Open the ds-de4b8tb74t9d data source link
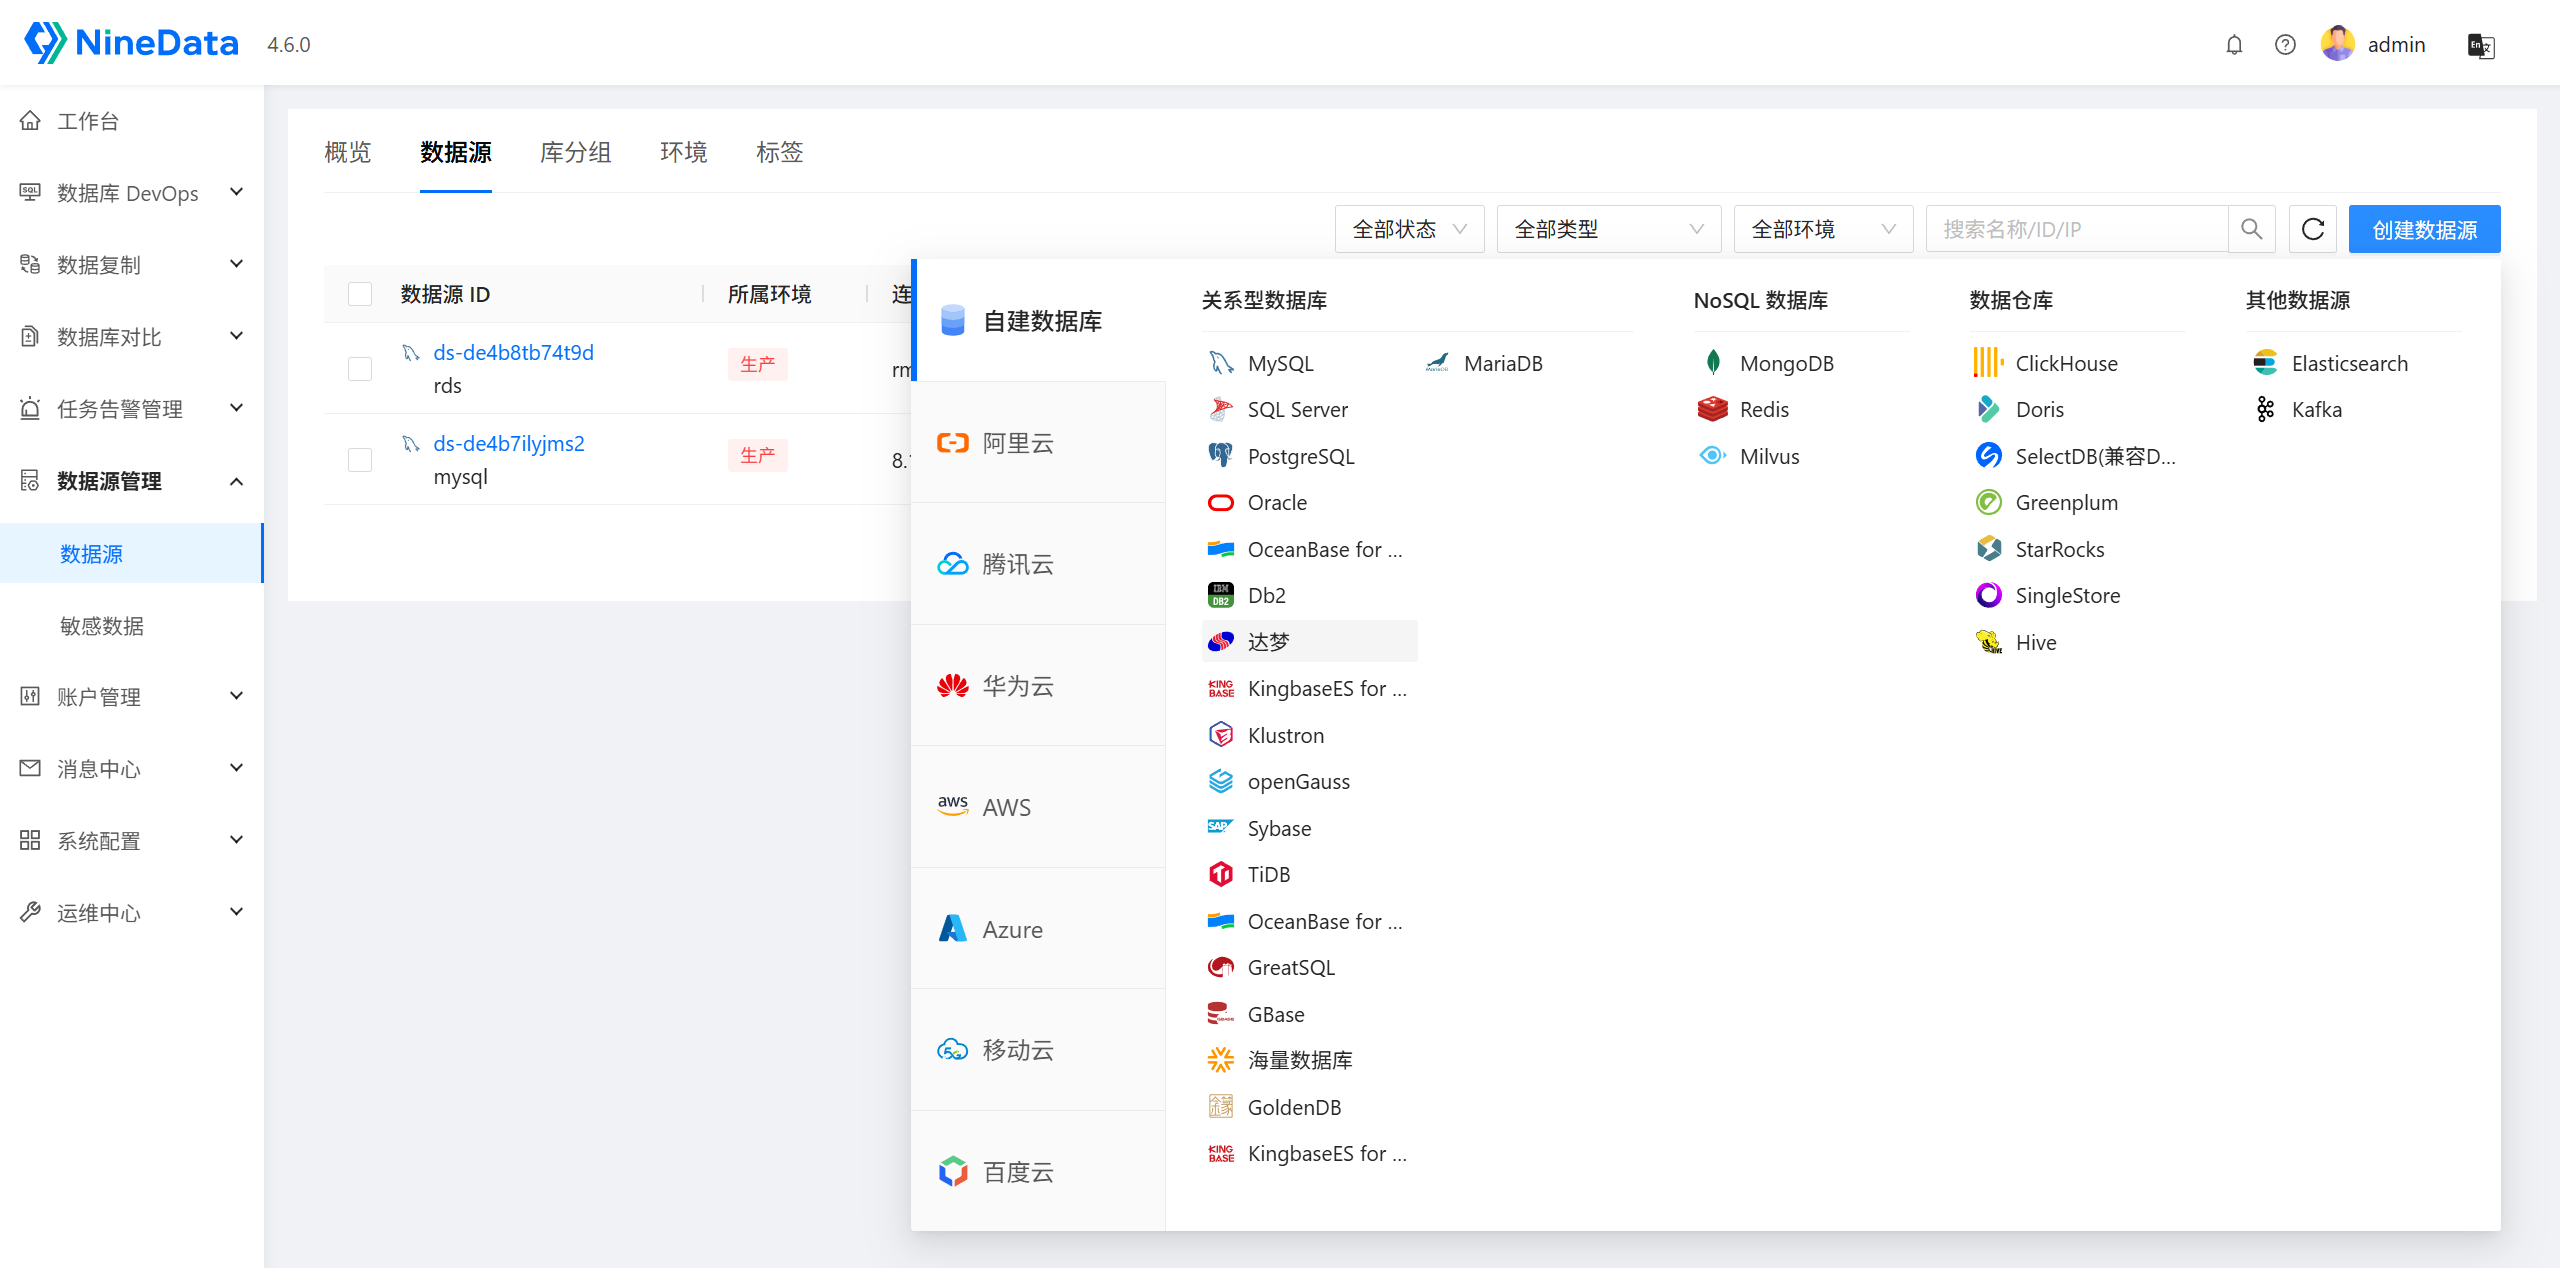This screenshot has width=2560, height=1268. [514, 352]
